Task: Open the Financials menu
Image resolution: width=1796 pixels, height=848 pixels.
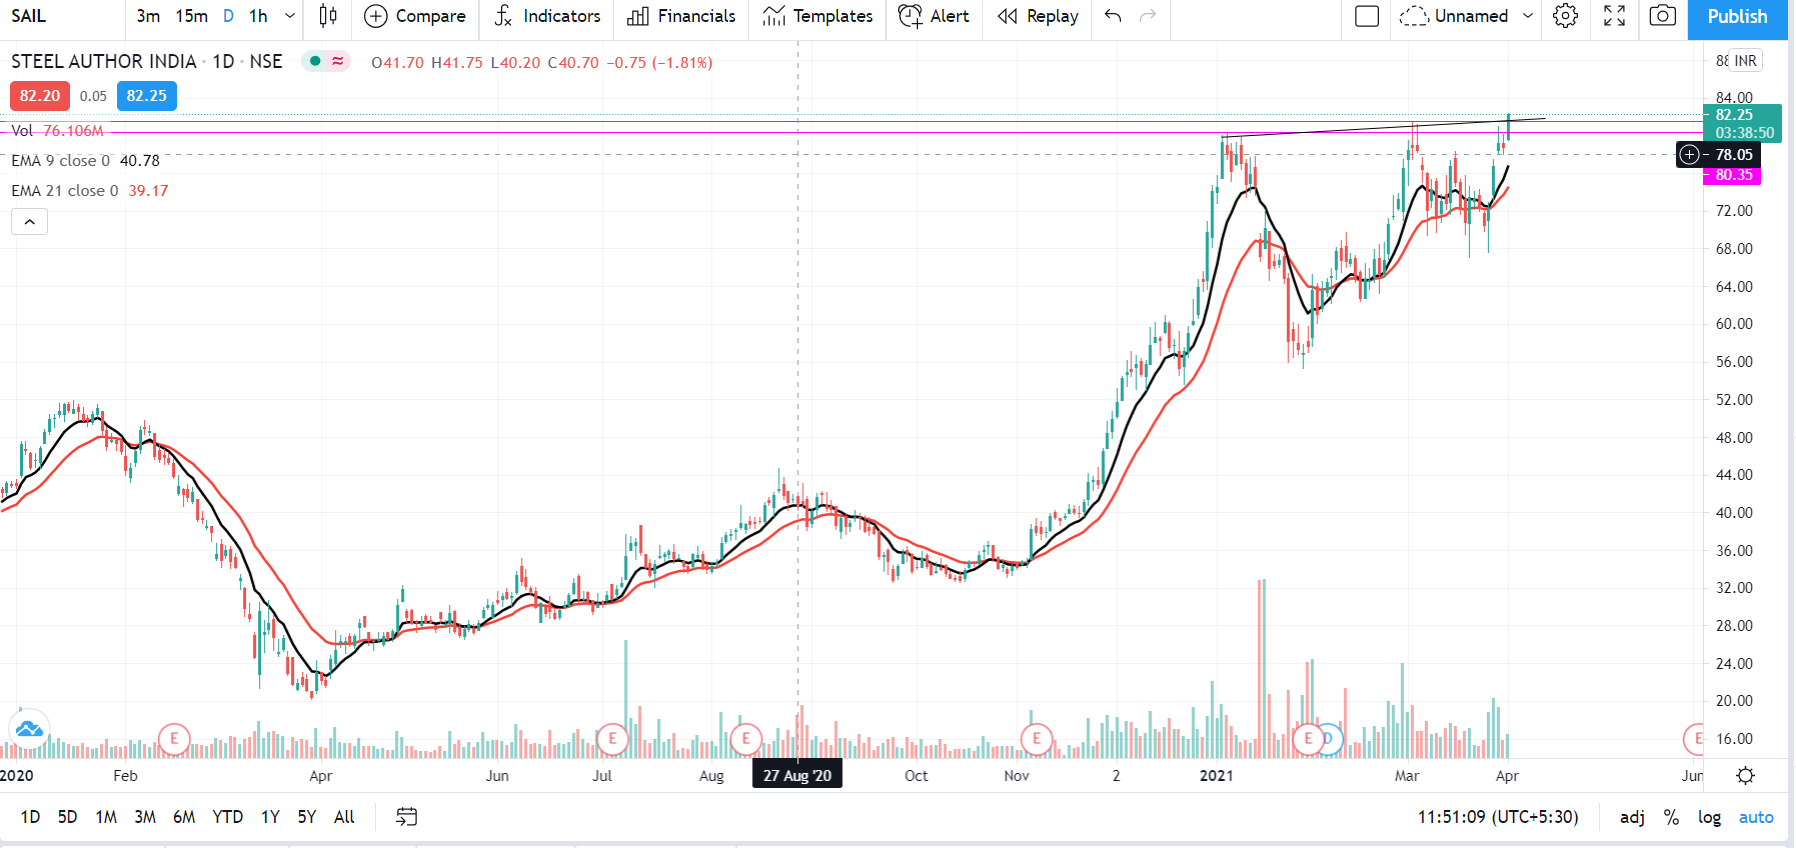Action: (x=681, y=16)
